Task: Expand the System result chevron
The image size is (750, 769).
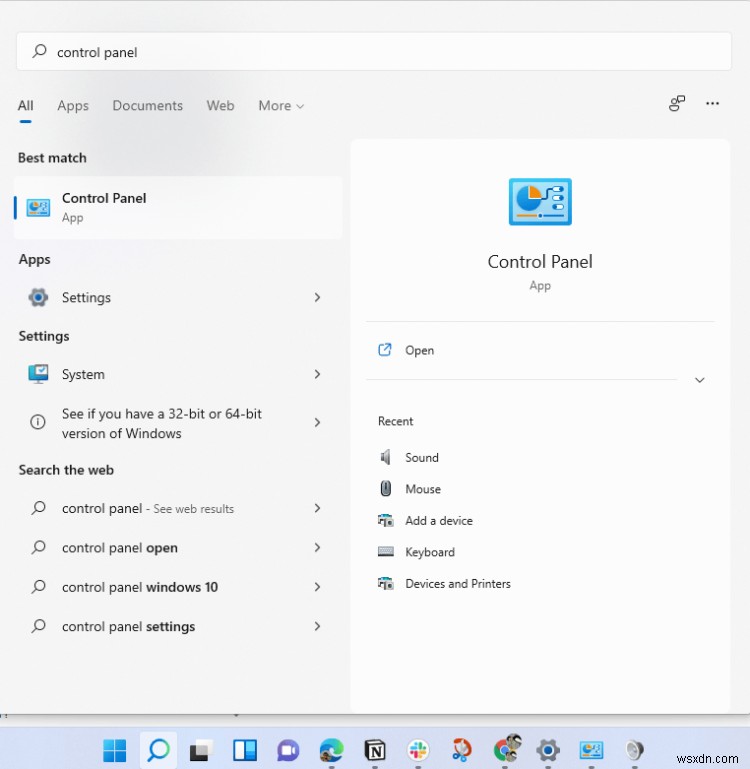Action: click(x=317, y=374)
